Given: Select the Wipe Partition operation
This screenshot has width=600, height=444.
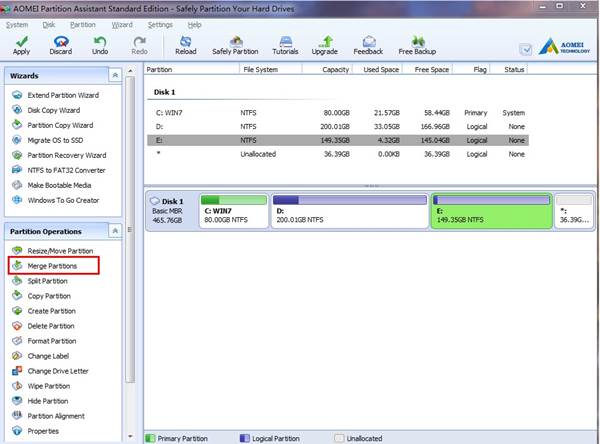Looking at the screenshot, I should point(41,386).
